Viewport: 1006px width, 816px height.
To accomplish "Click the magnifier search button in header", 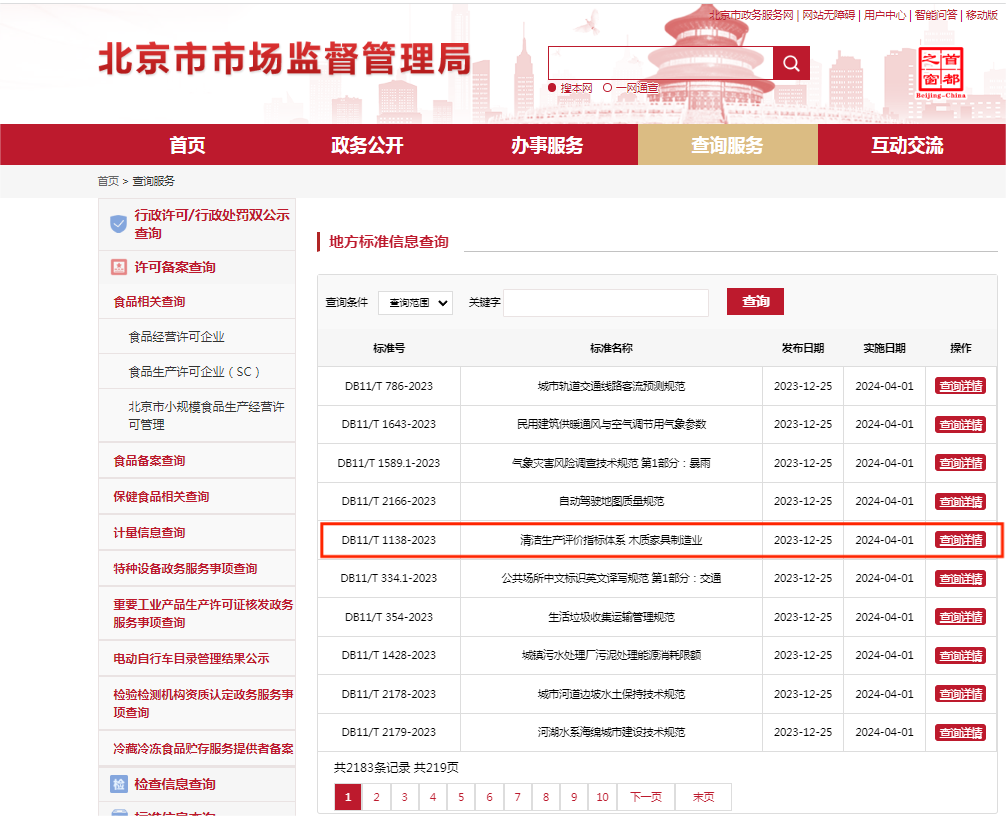I will pyautogui.click(x=791, y=63).
